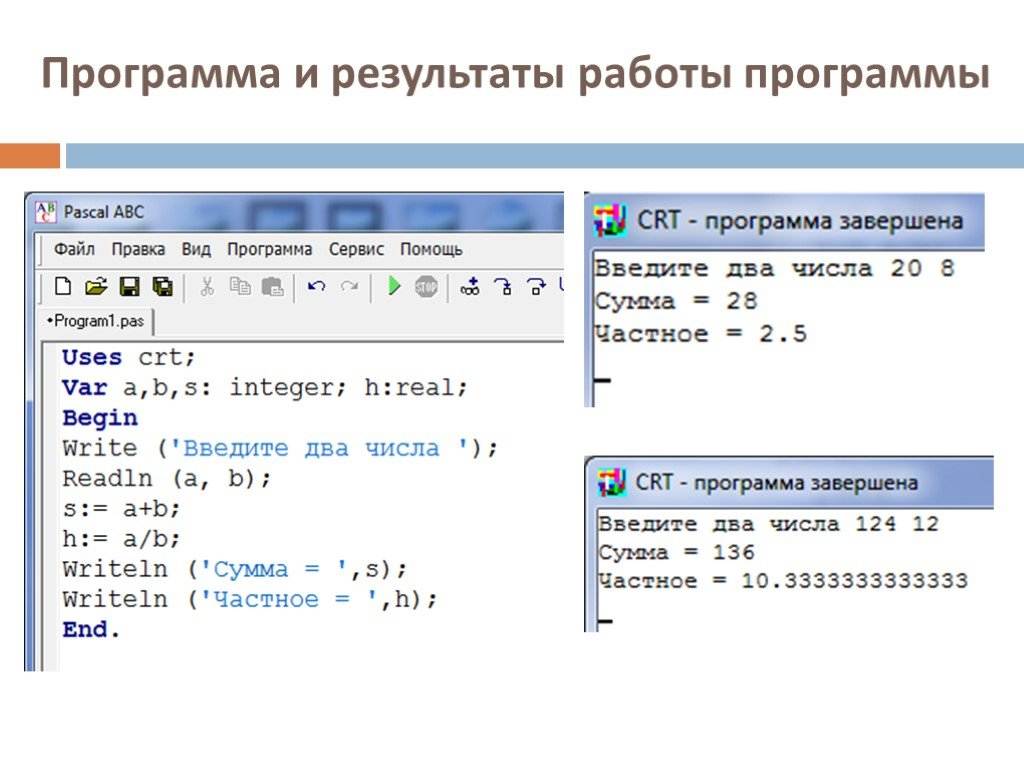Screen dimensions: 1024x768
Task: Click the 'Readln (a, b);' line
Action: tap(166, 479)
